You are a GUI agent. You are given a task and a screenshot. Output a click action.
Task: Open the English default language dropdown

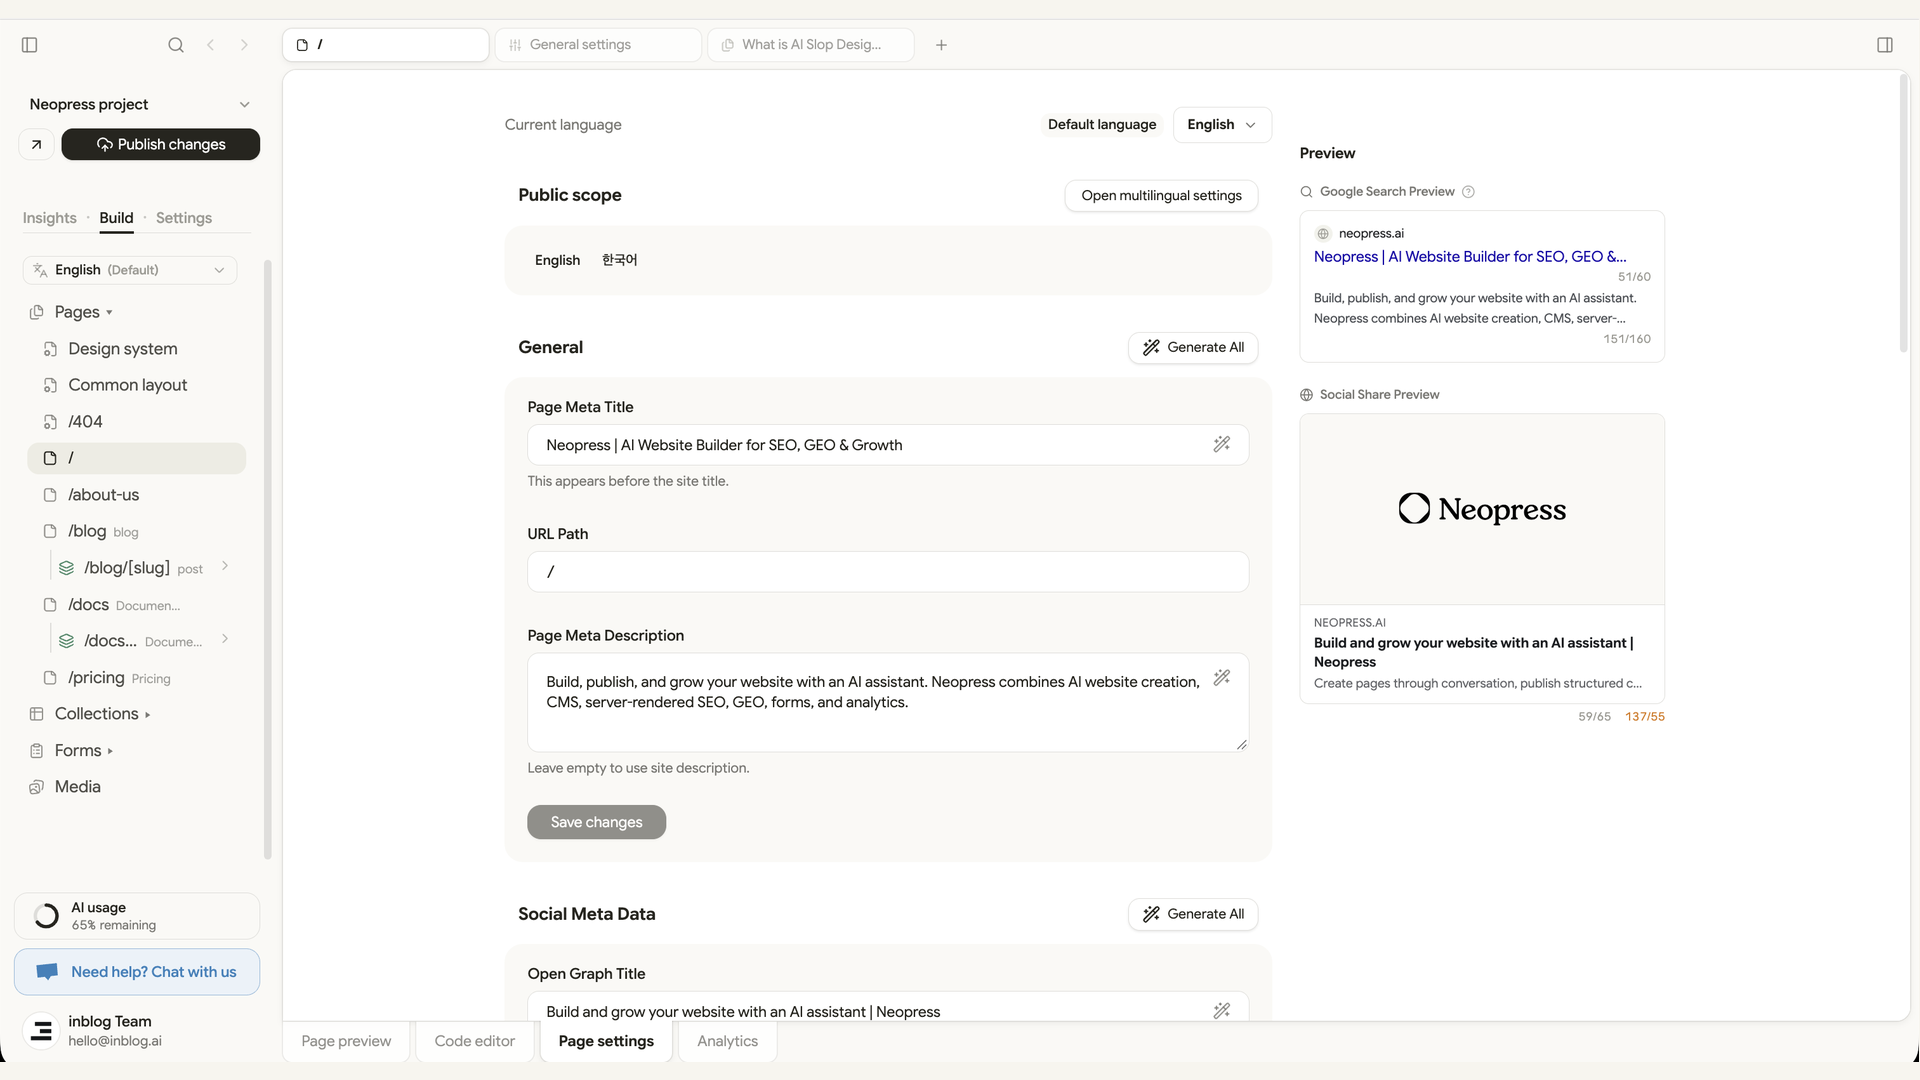click(1222, 125)
